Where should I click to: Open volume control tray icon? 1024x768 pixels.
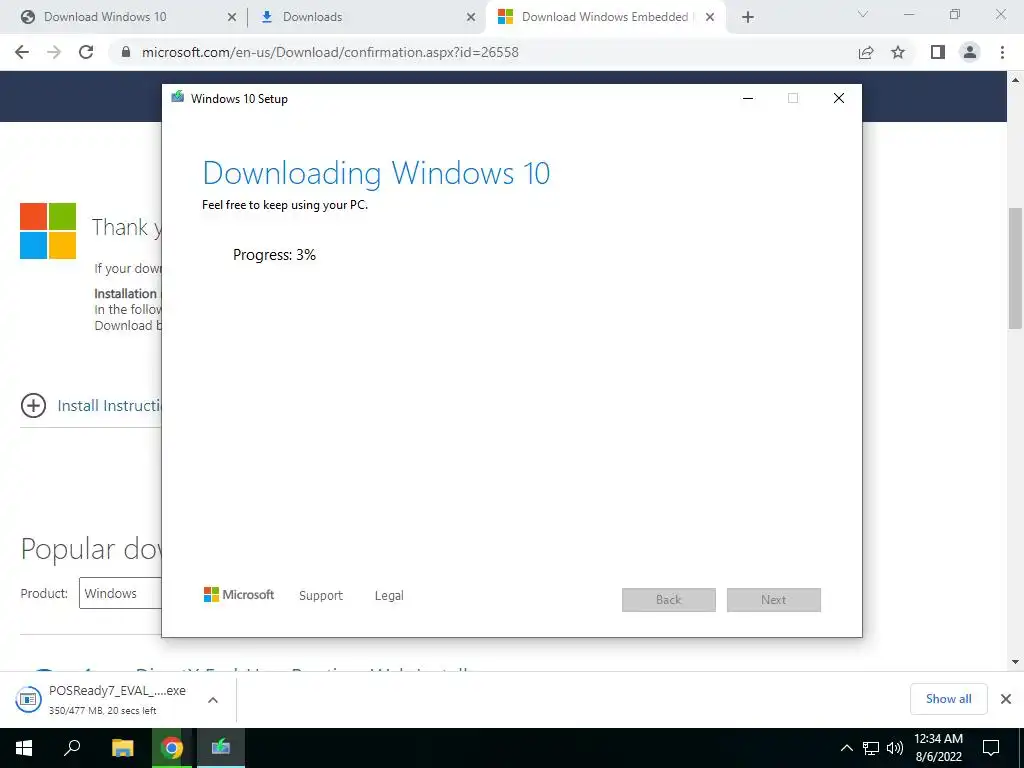point(895,748)
